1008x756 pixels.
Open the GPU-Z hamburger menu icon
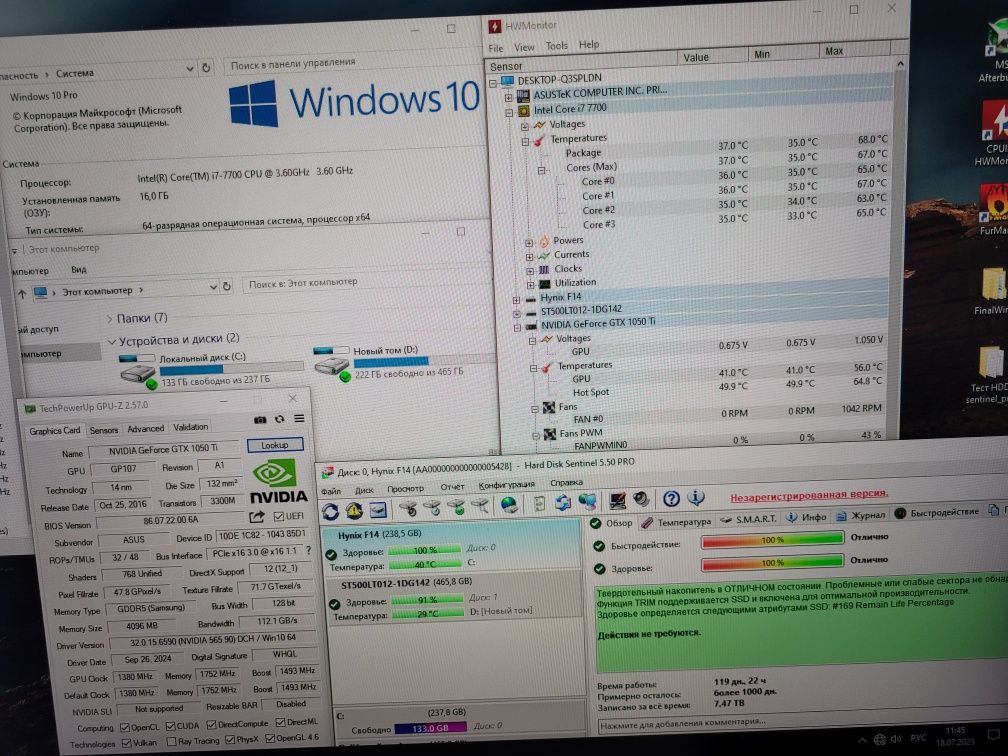pos(300,418)
